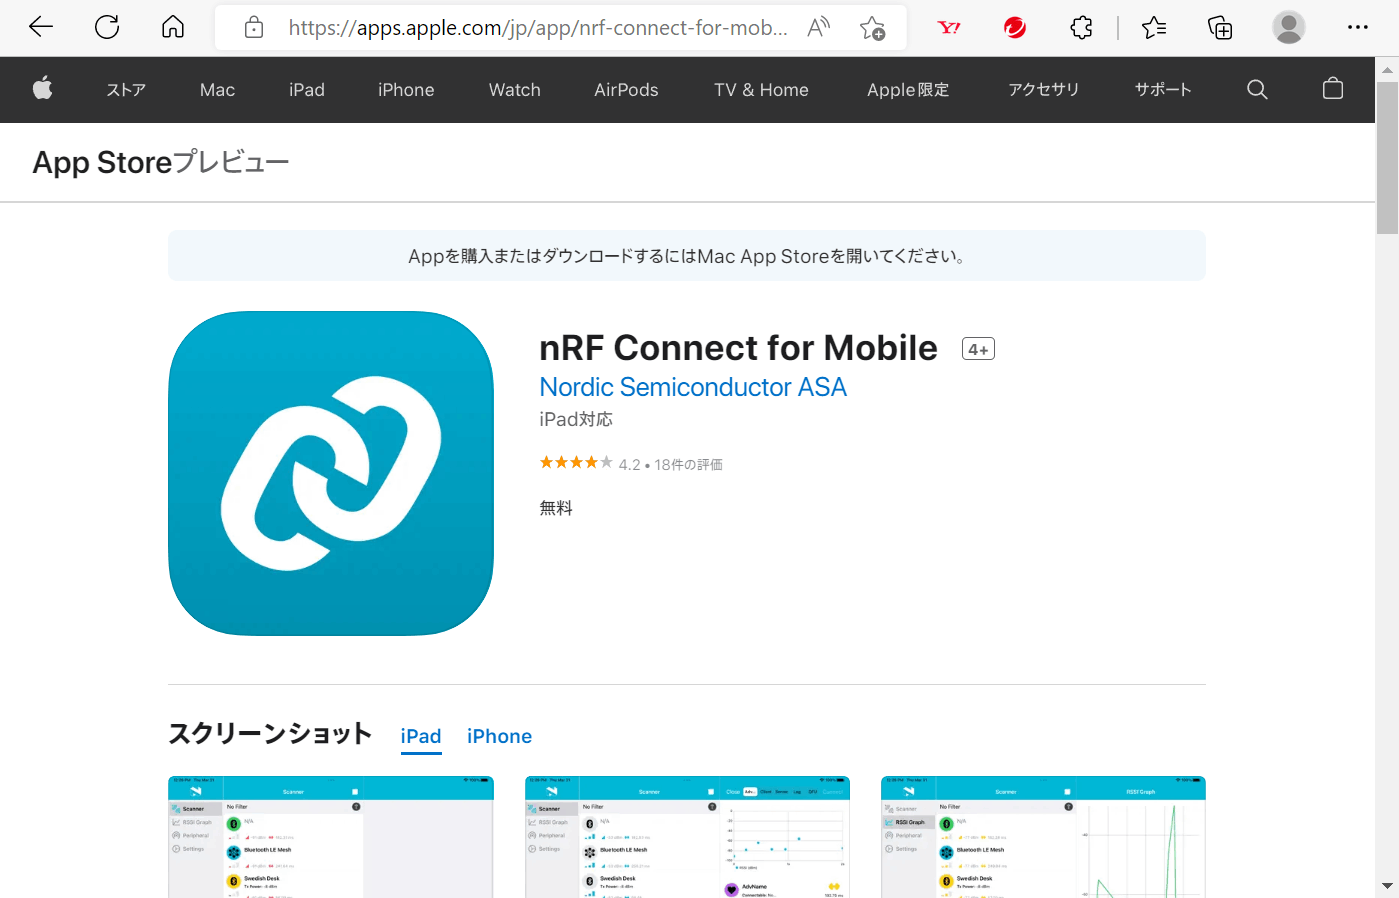This screenshot has height=898, width=1399.
Task: Open the browser home page
Action: [173, 27]
